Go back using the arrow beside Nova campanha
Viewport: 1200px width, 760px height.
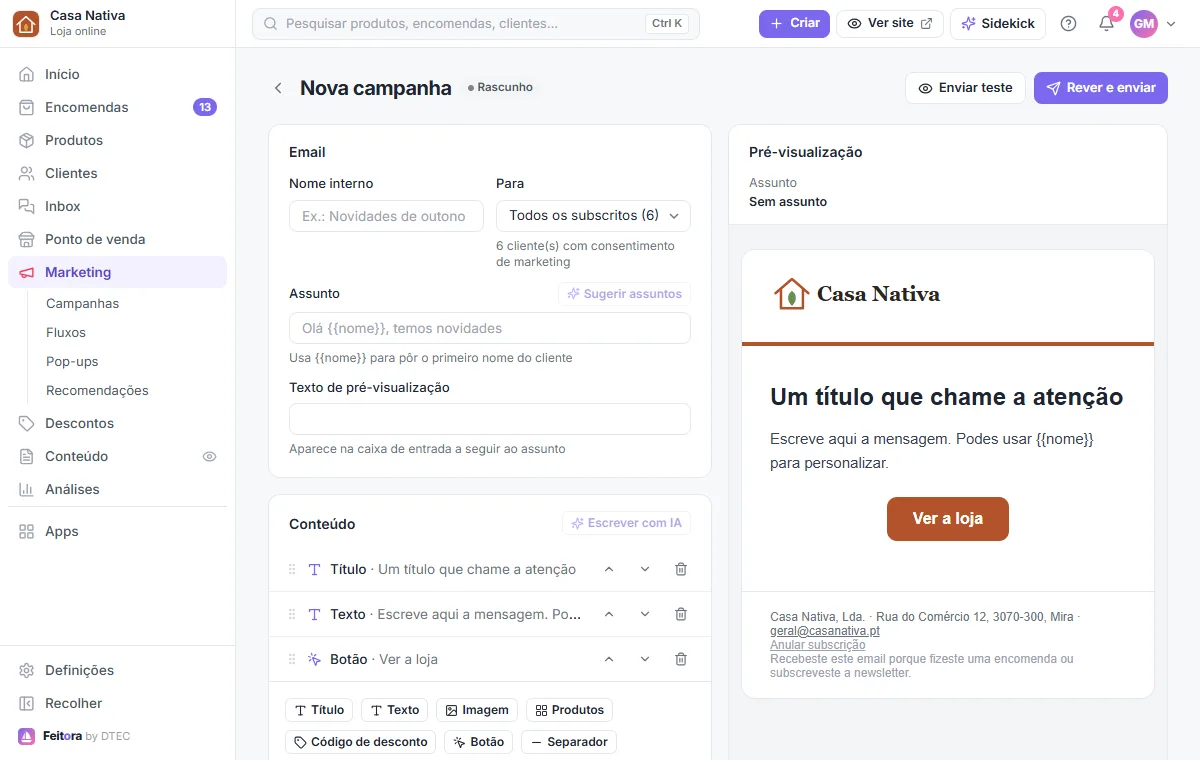[x=278, y=88]
